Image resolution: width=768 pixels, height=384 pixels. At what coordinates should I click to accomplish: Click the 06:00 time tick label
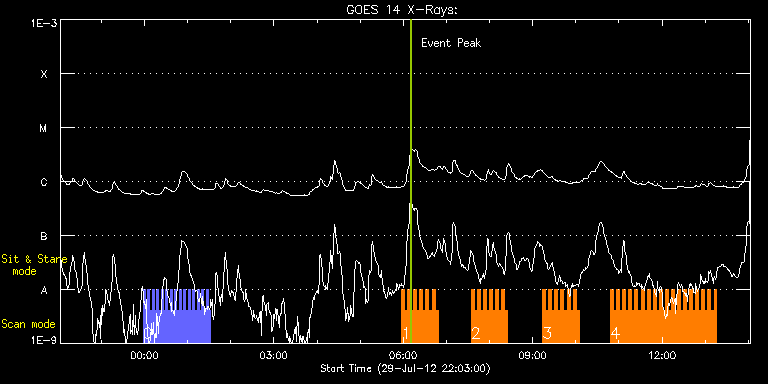[x=403, y=356]
